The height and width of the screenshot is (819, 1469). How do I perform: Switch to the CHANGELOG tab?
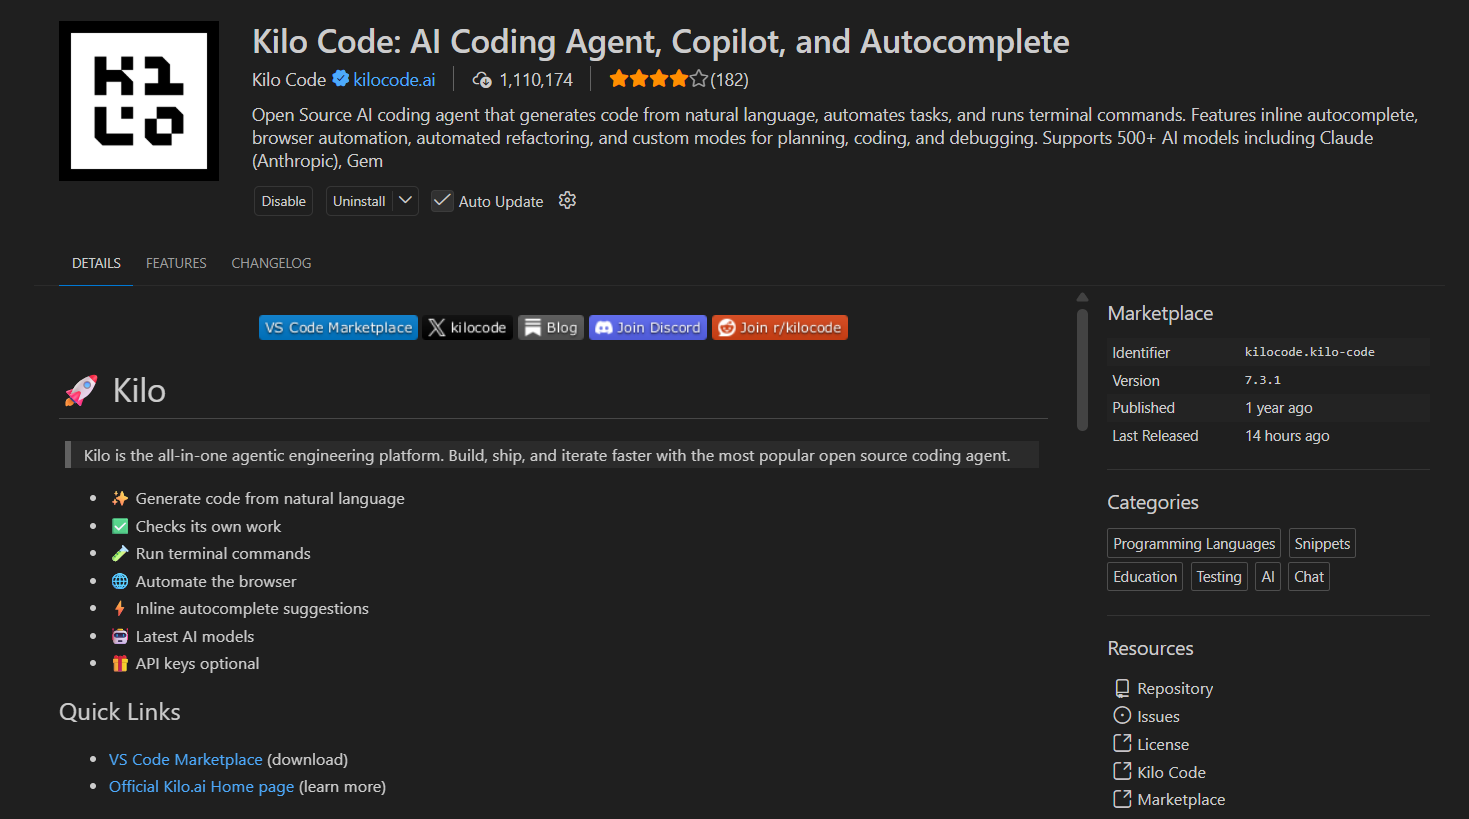(271, 263)
